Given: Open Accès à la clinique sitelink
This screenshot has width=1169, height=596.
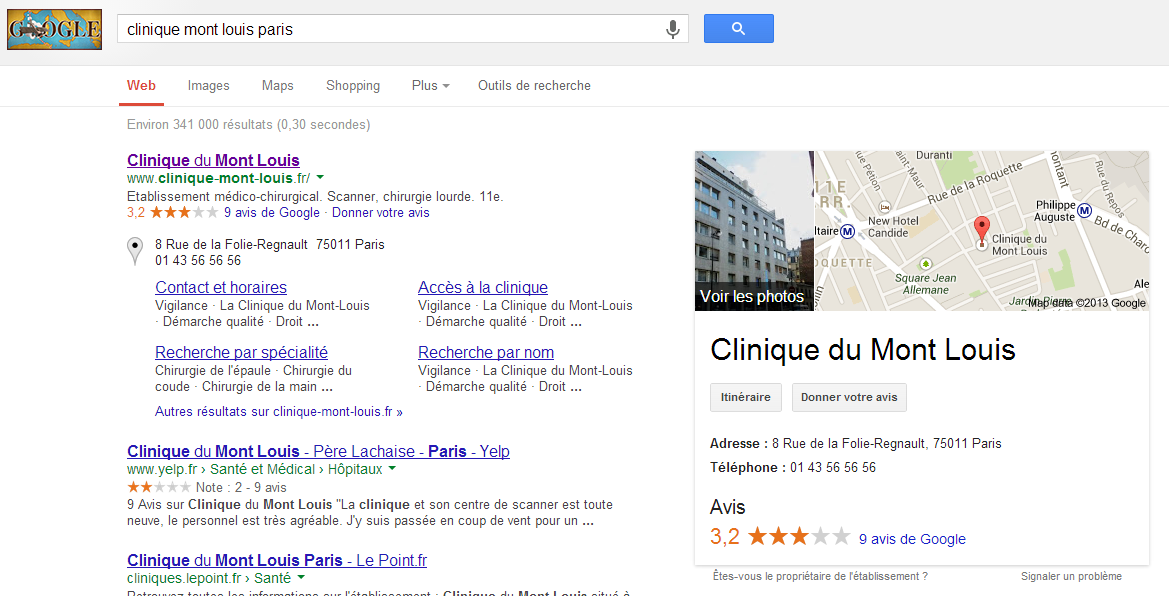Looking at the screenshot, I should pos(483,287).
